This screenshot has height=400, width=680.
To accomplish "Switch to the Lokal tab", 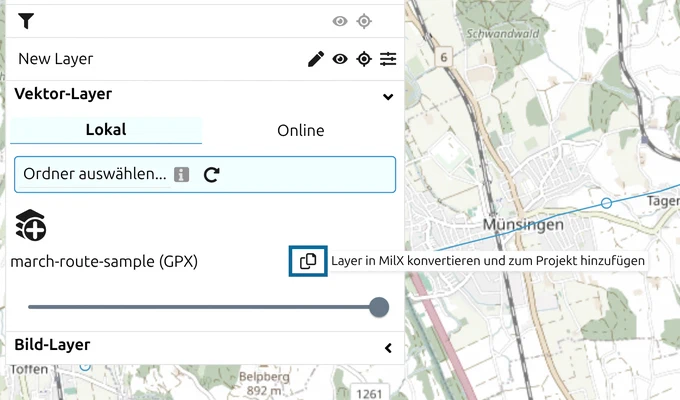I will (106, 130).
